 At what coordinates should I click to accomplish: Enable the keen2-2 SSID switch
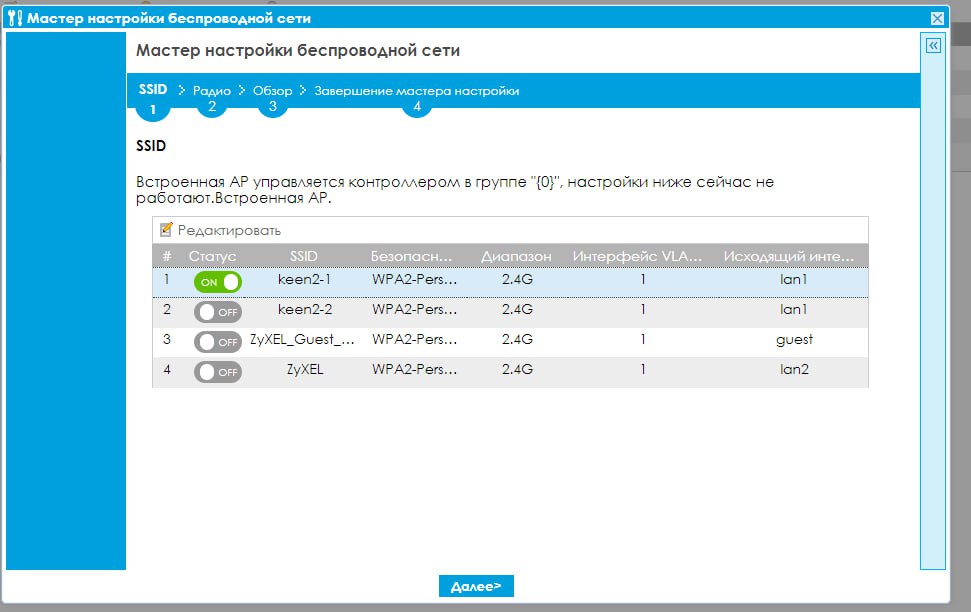(x=217, y=312)
